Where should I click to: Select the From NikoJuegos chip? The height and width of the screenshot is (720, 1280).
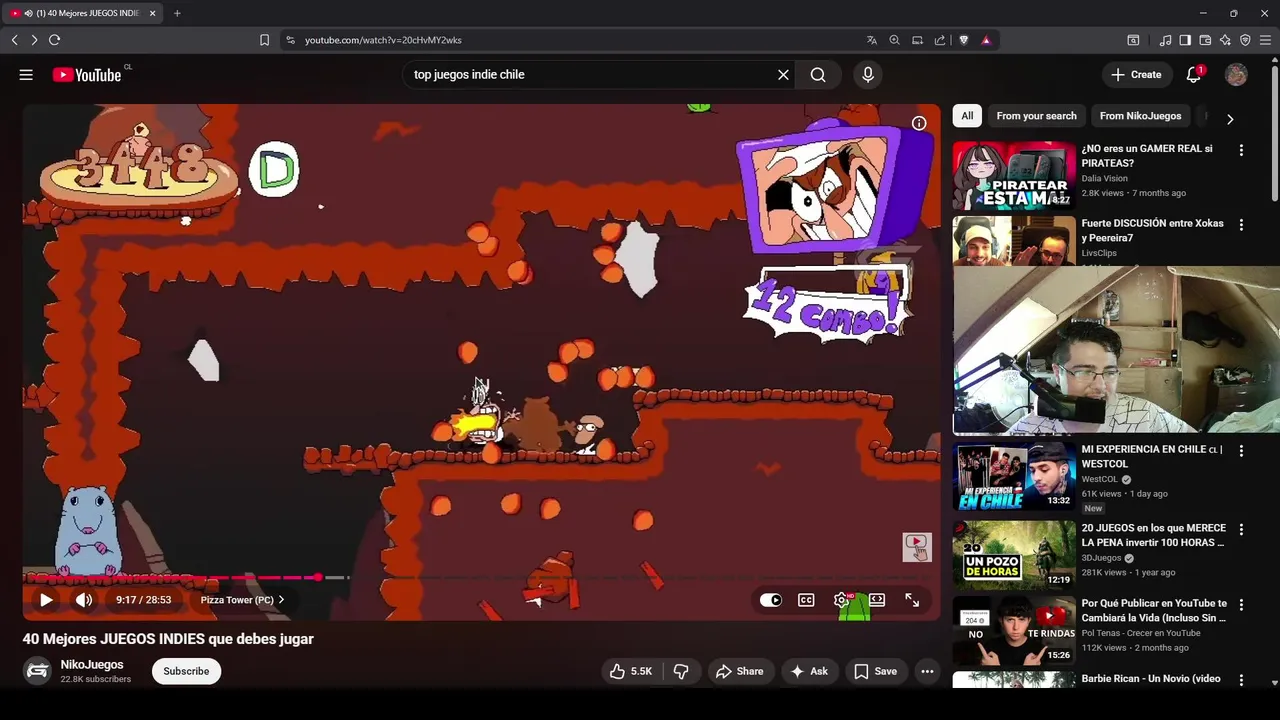(1140, 116)
